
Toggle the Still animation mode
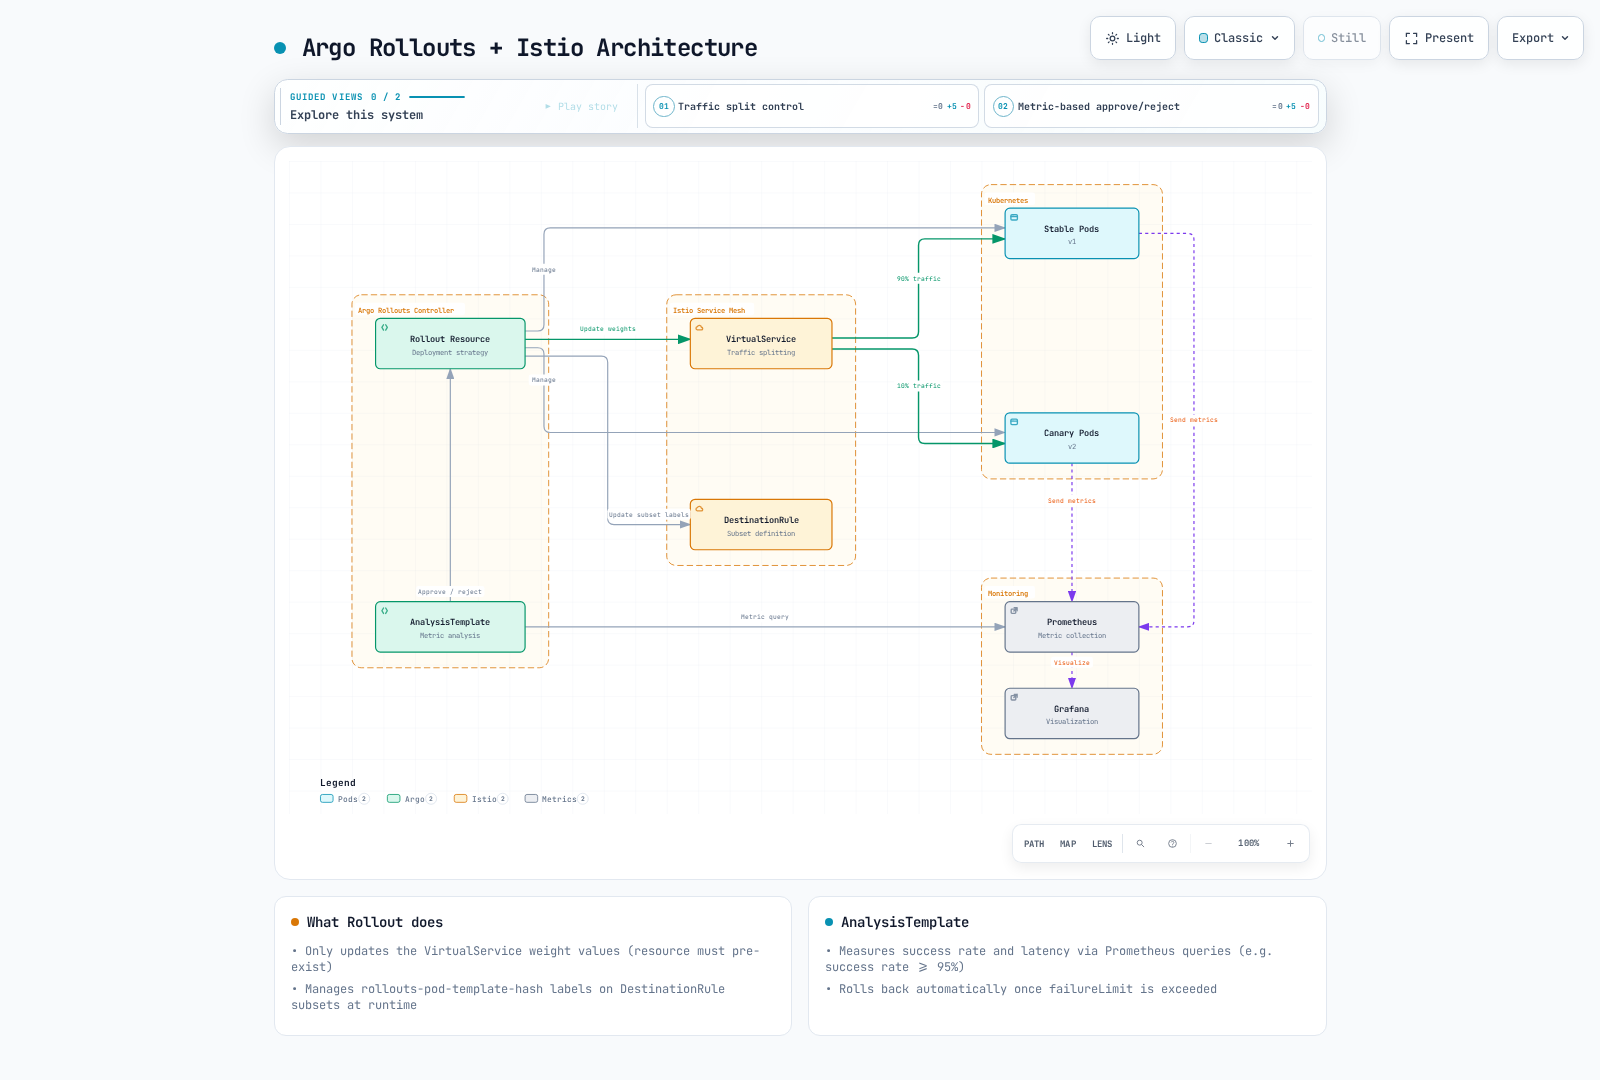pyautogui.click(x=1341, y=38)
